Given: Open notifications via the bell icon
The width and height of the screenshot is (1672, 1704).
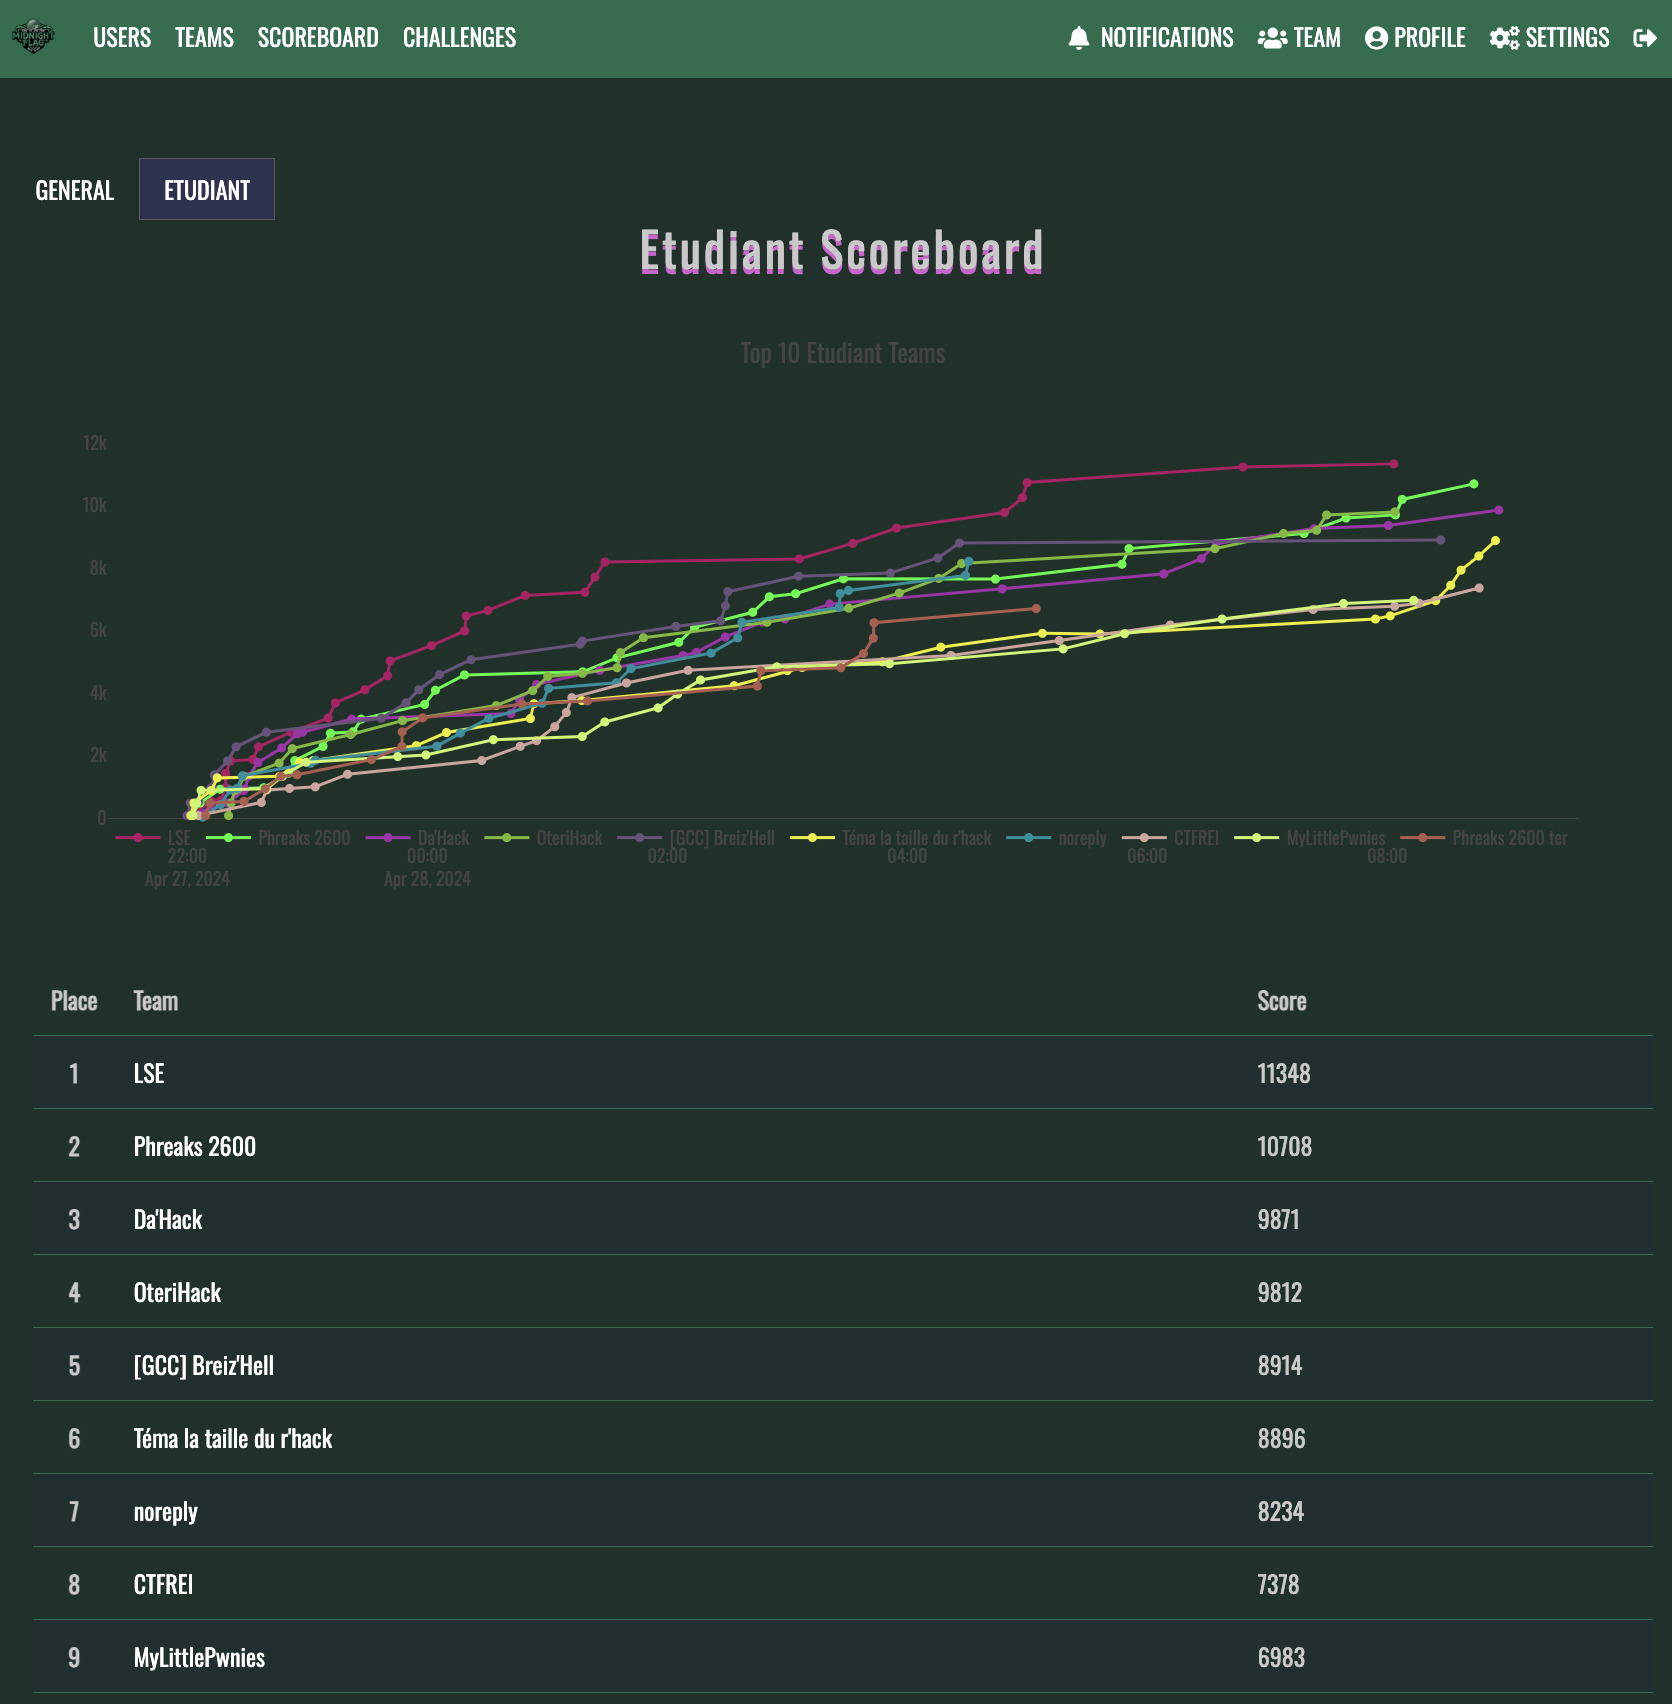Looking at the screenshot, I should [1078, 38].
